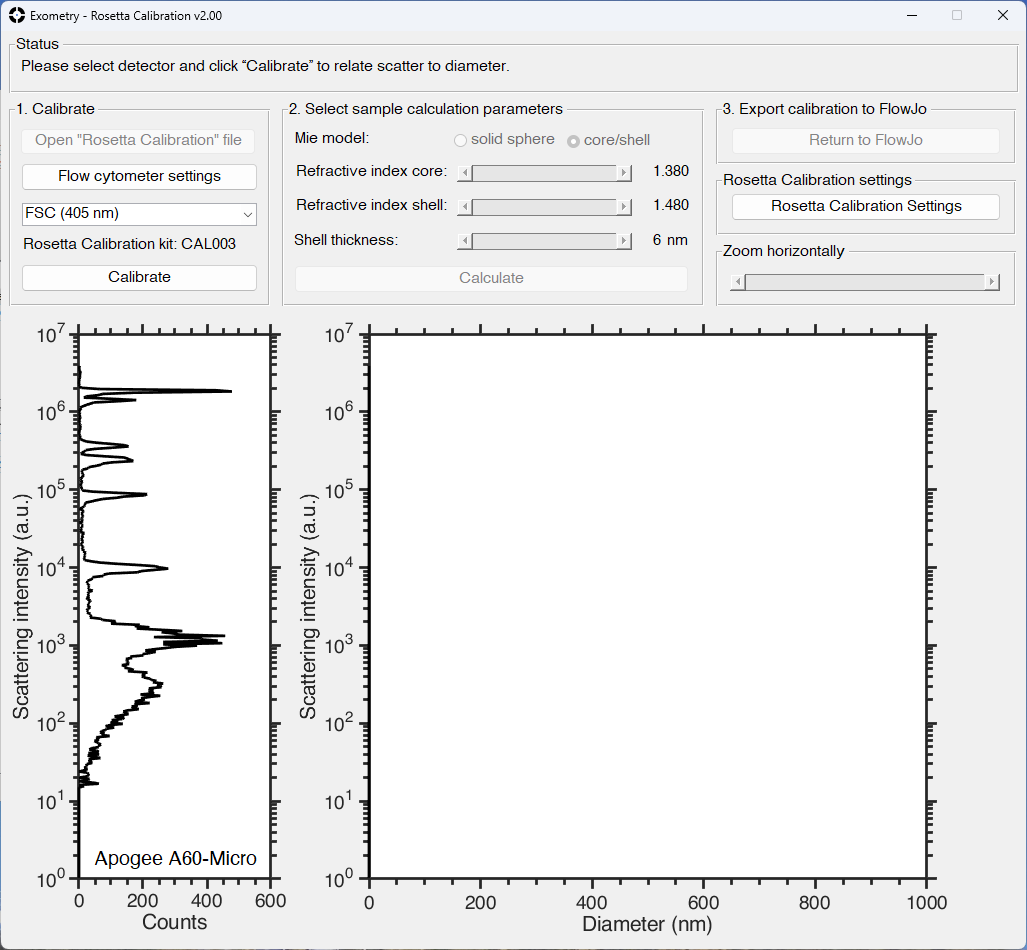Click the Apogee A60-Micro label in histogram

click(x=176, y=858)
